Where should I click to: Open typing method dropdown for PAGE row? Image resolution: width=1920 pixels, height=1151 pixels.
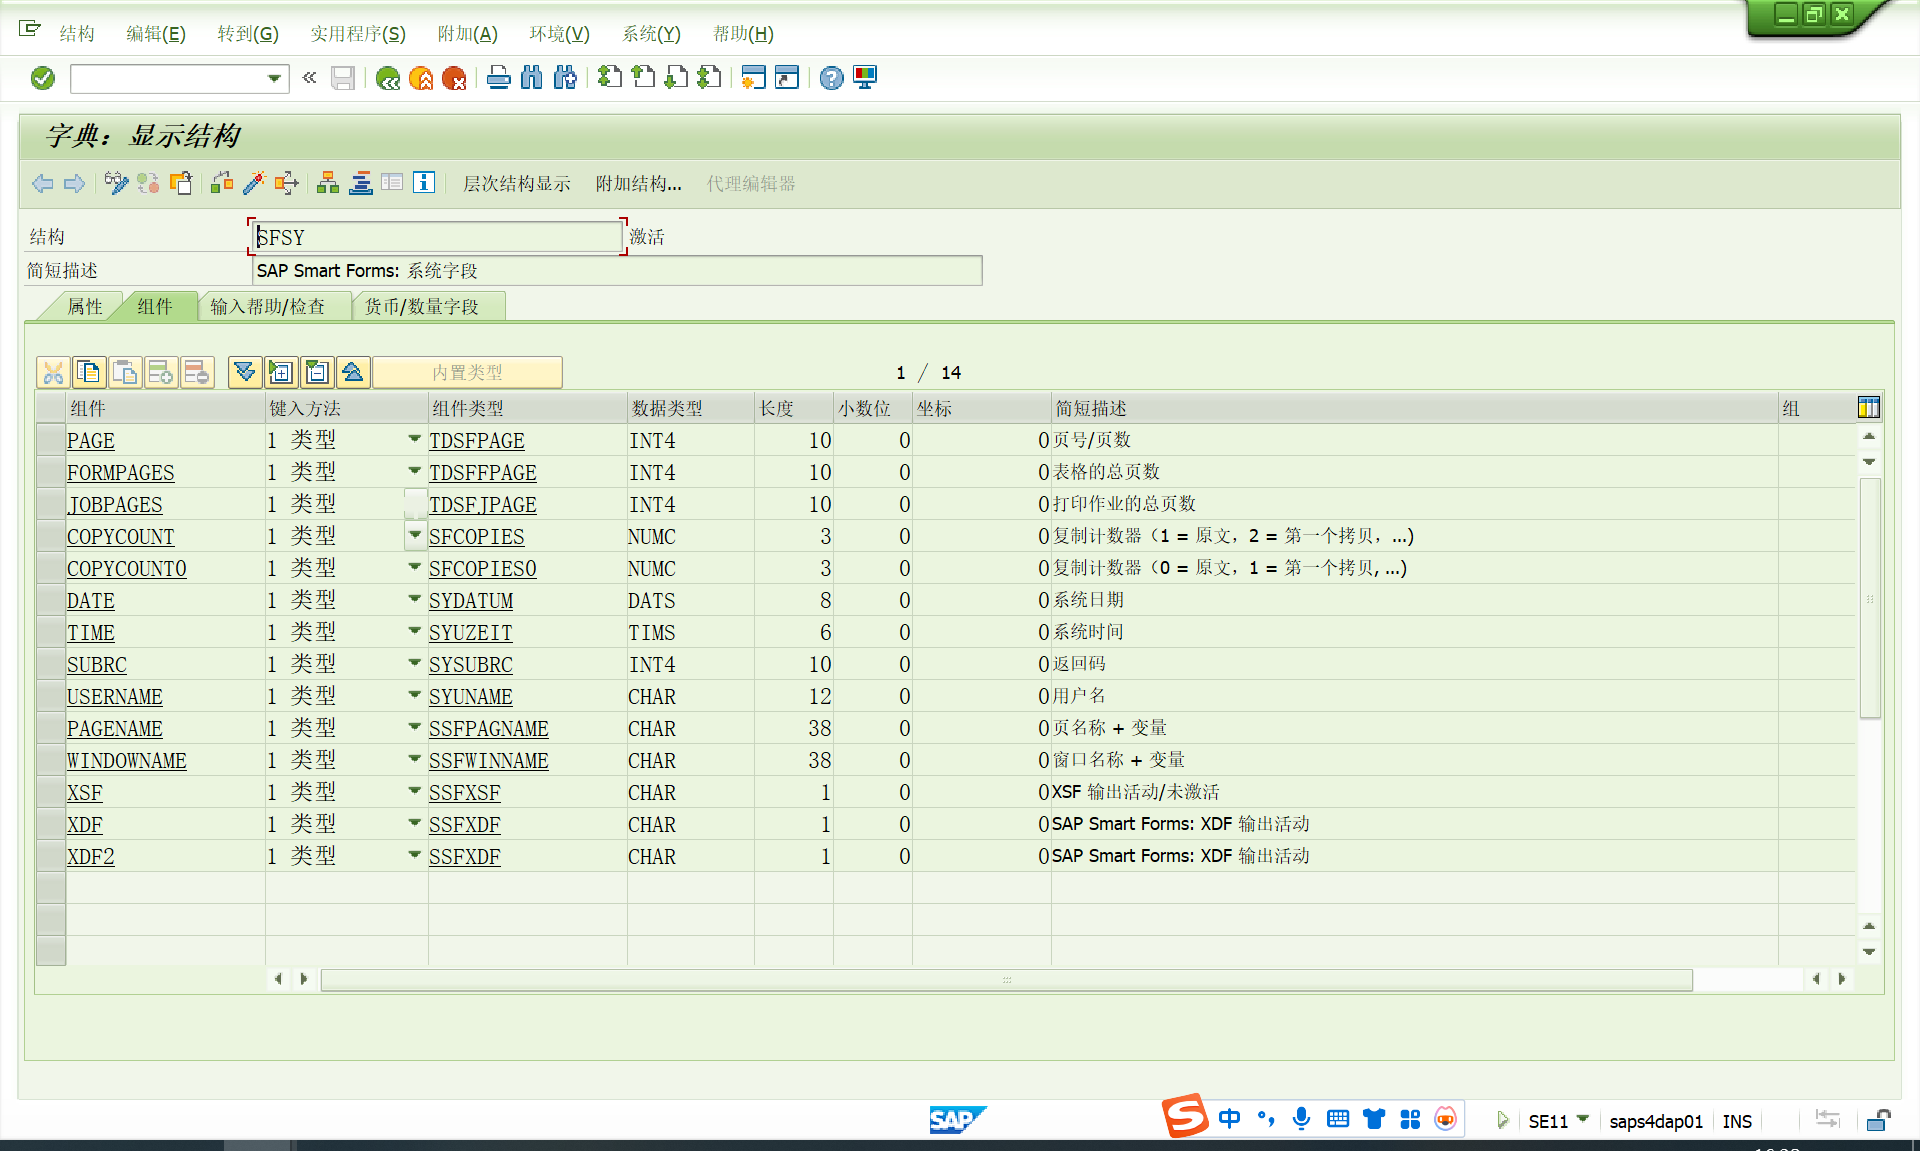tap(414, 439)
